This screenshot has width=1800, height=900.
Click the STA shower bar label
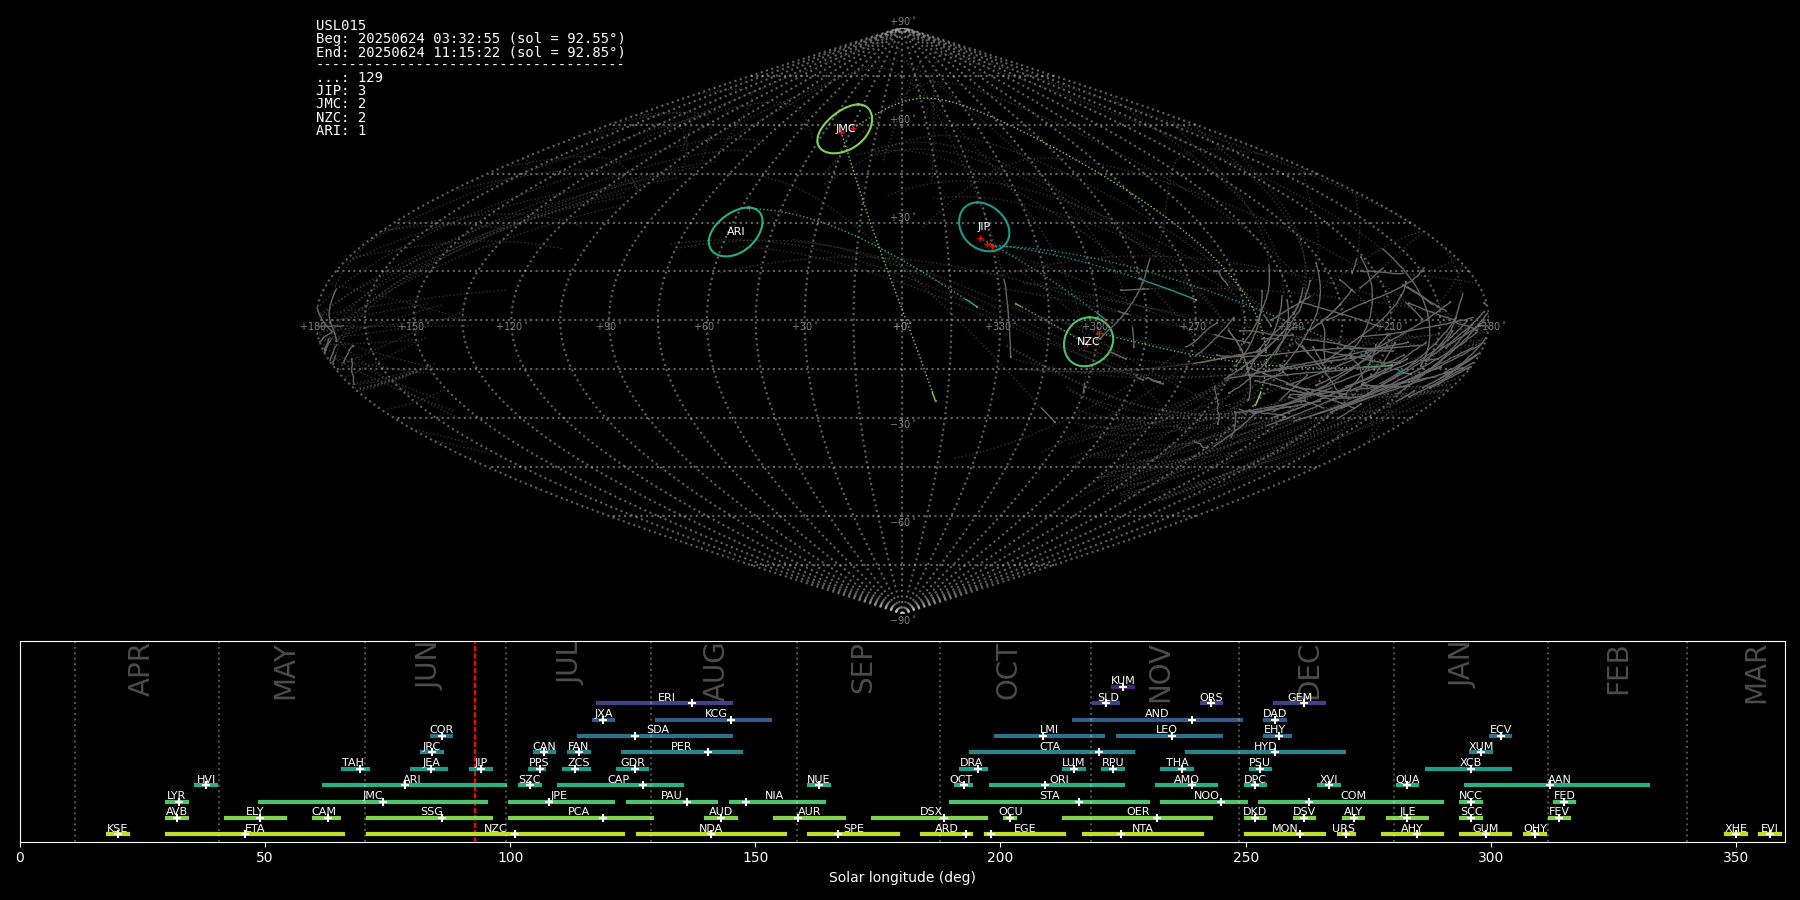tap(1049, 796)
